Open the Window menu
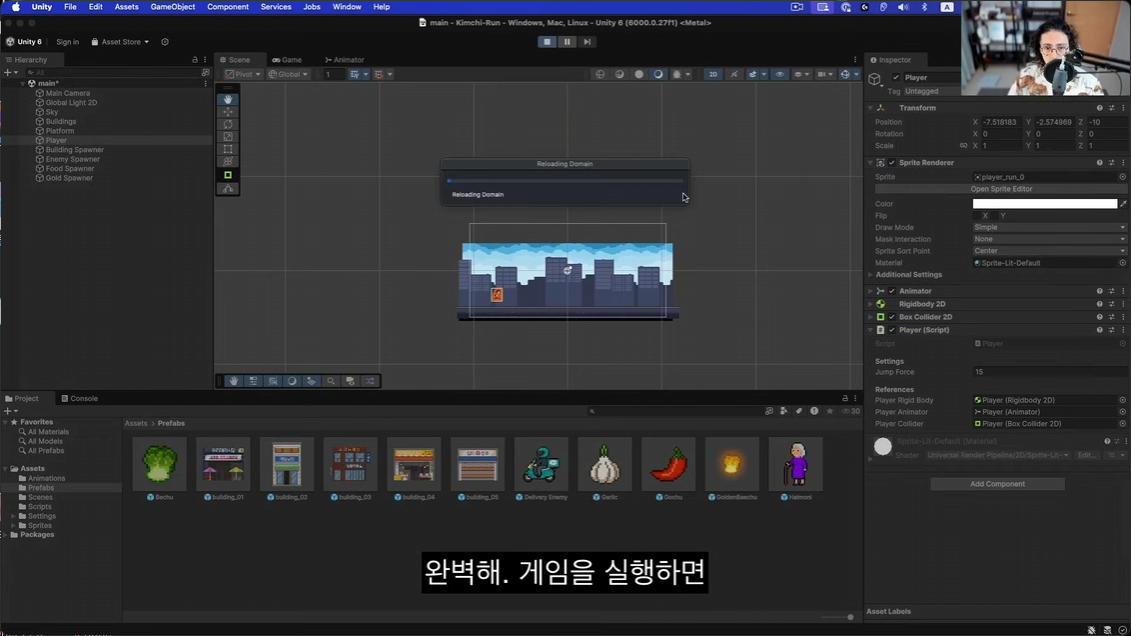1131x636 pixels. [x=346, y=6]
